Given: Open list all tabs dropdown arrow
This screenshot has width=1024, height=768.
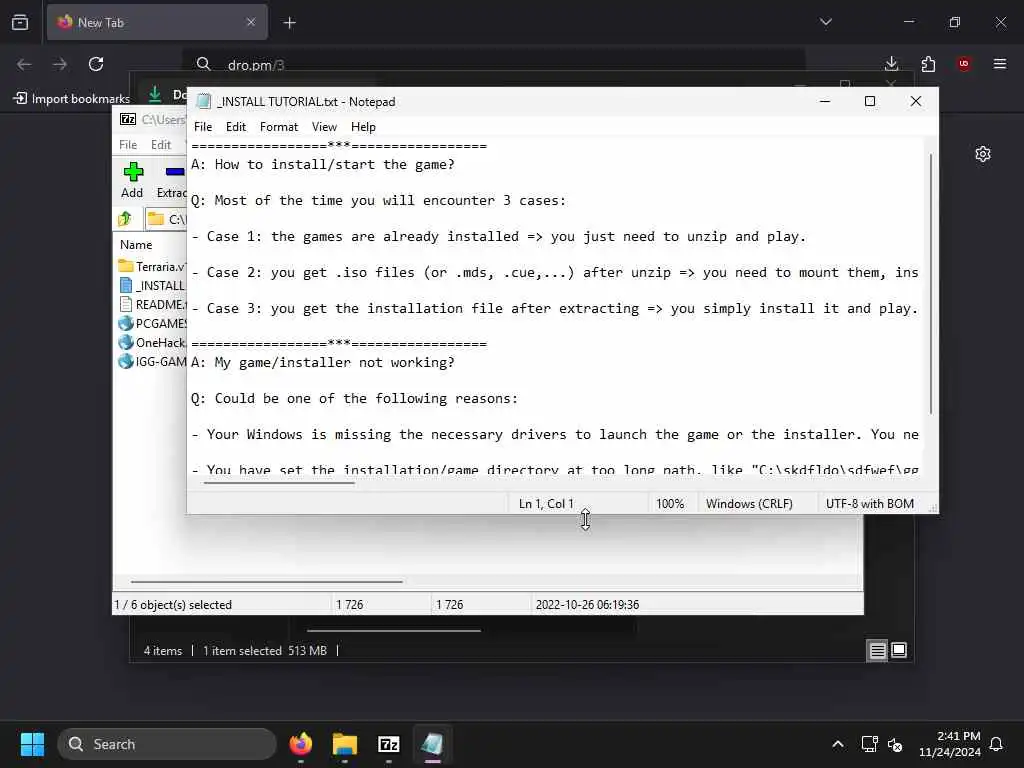Looking at the screenshot, I should [825, 22].
